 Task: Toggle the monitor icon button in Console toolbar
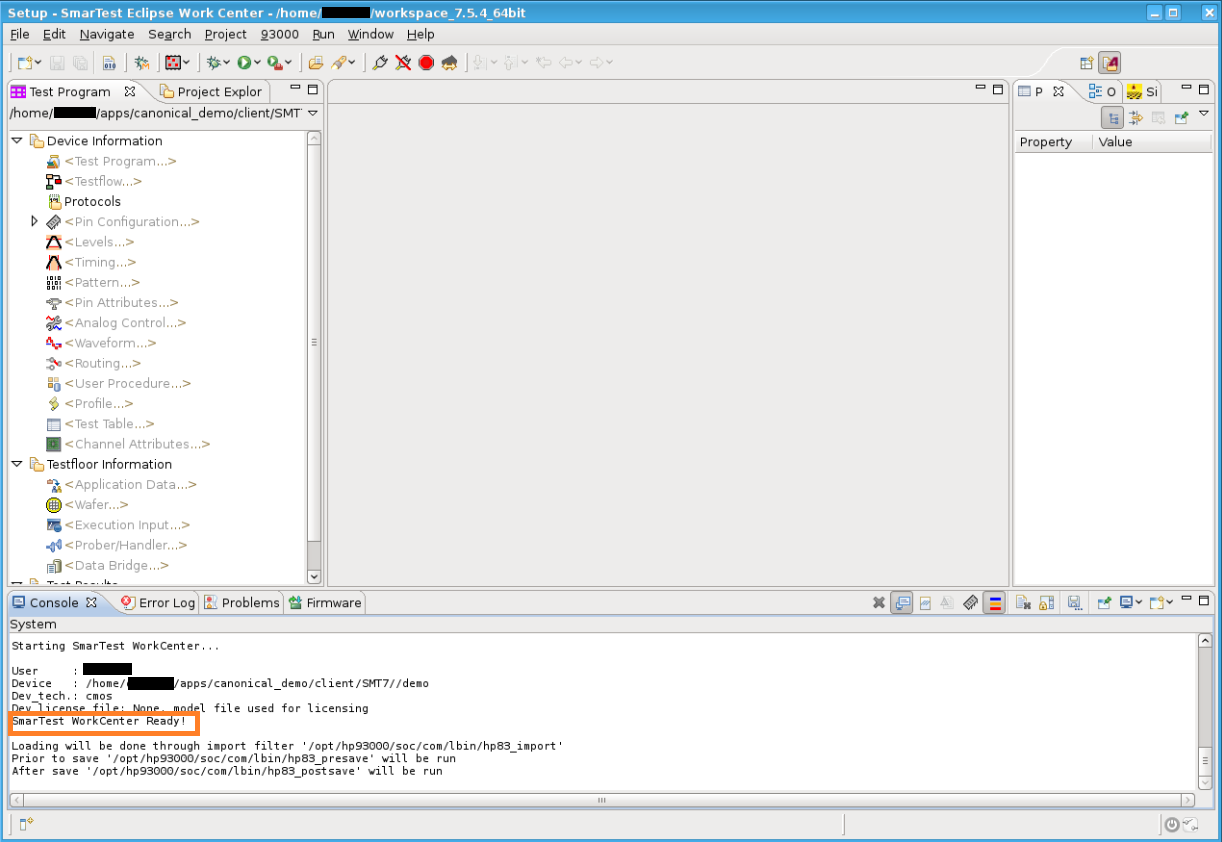(902, 603)
